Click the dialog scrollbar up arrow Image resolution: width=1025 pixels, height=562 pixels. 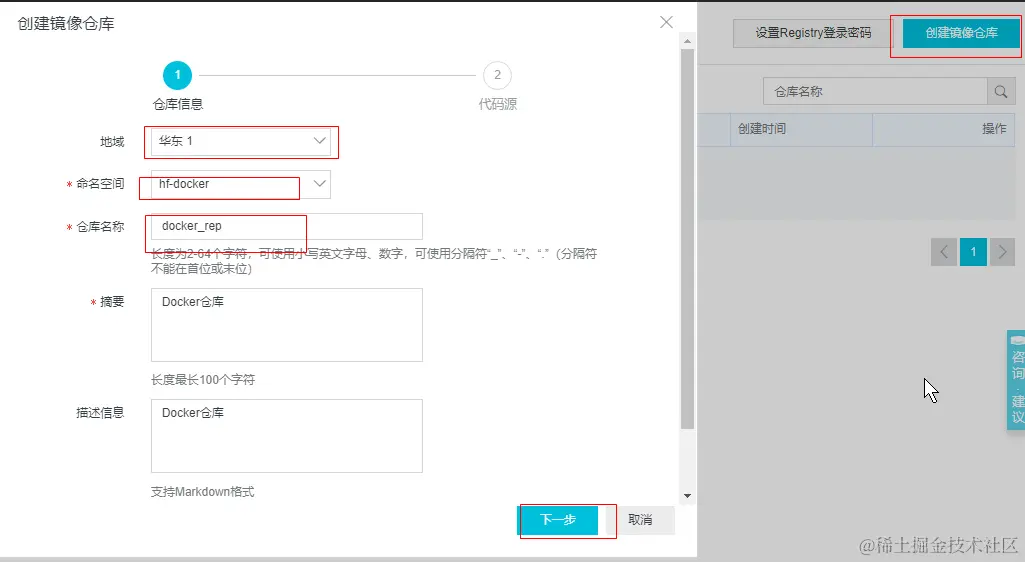687,41
